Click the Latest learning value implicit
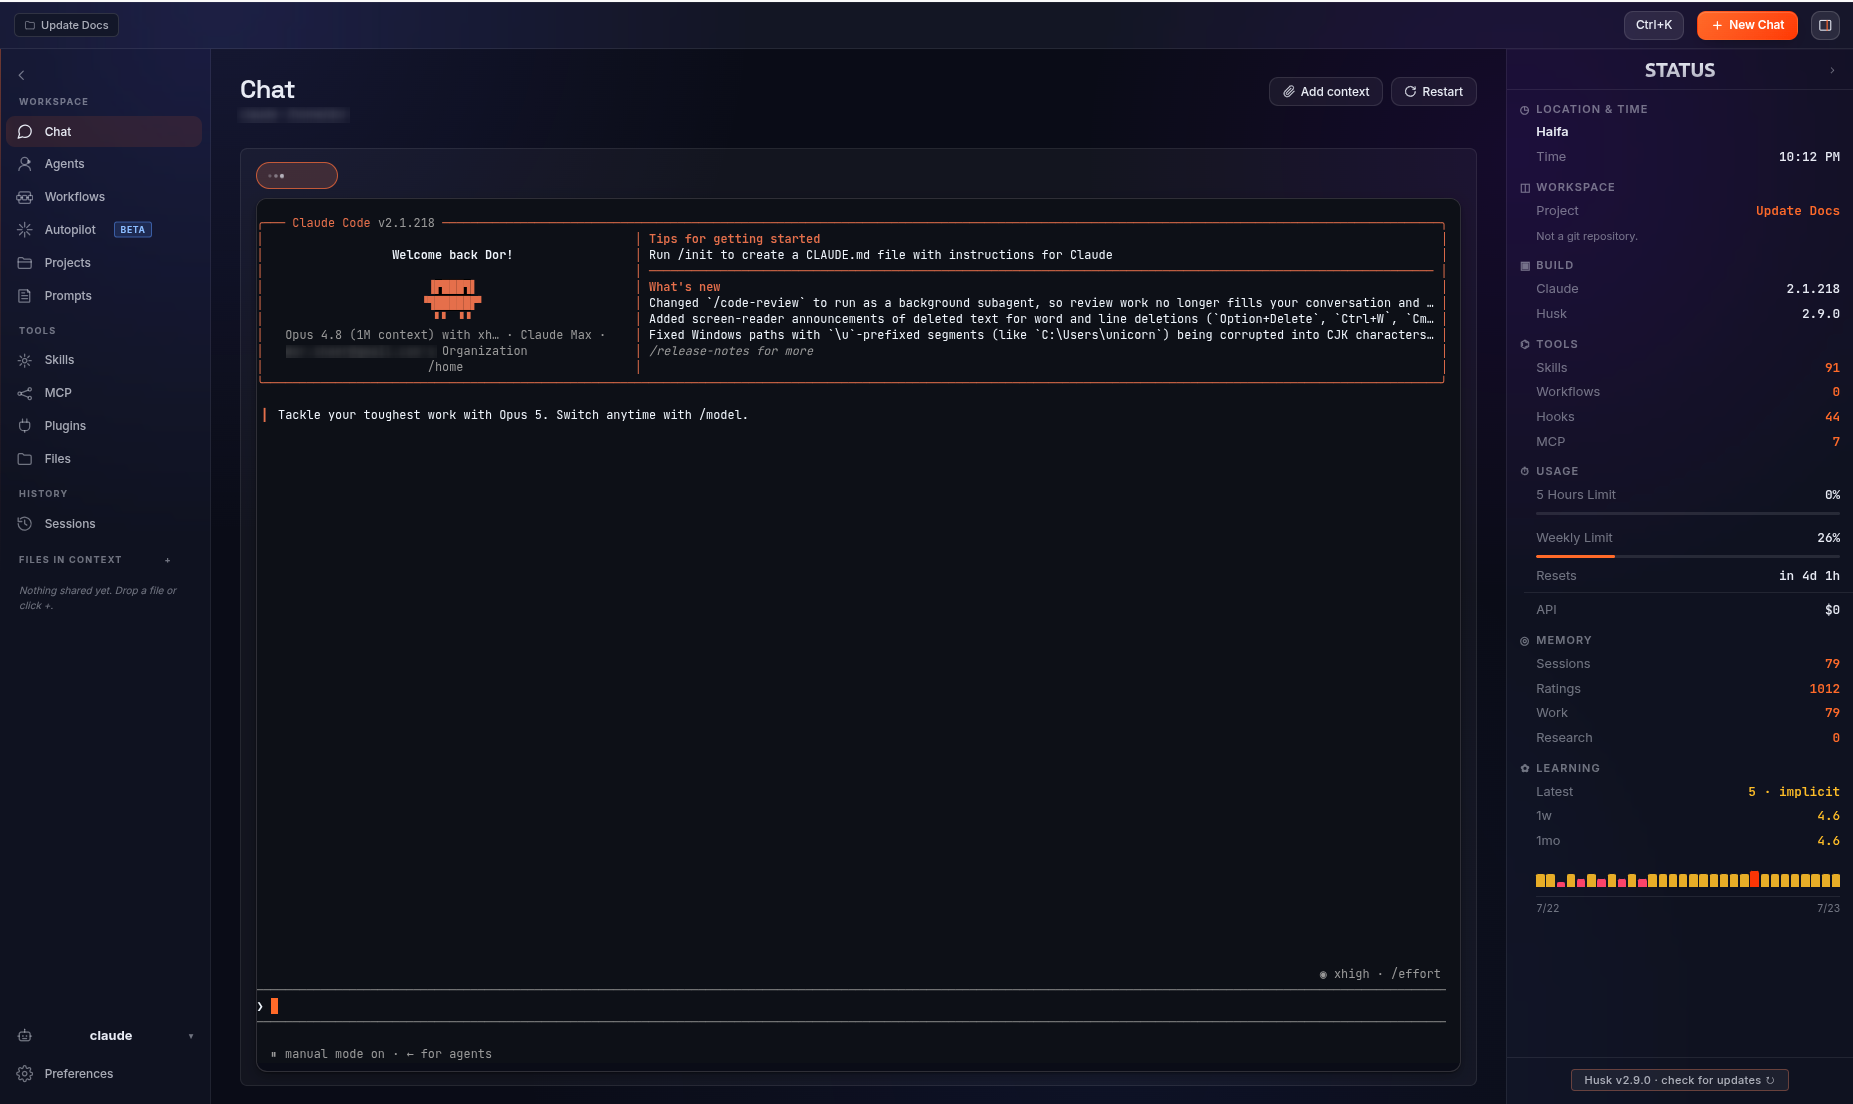This screenshot has height=1104, width=1853. (x=1793, y=792)
